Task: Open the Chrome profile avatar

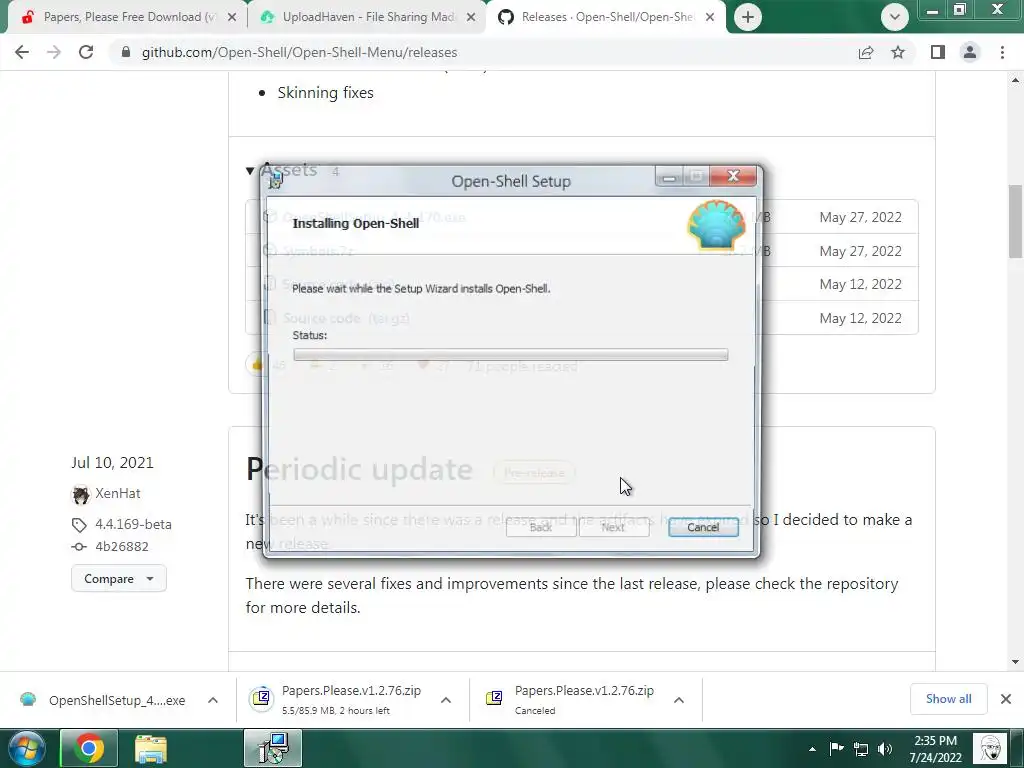Action: point(970,52)
